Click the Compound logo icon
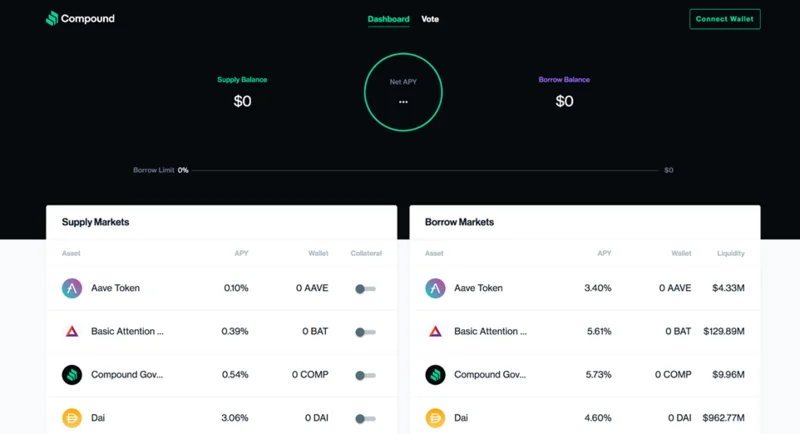800x434 pixels. point(52,18)
